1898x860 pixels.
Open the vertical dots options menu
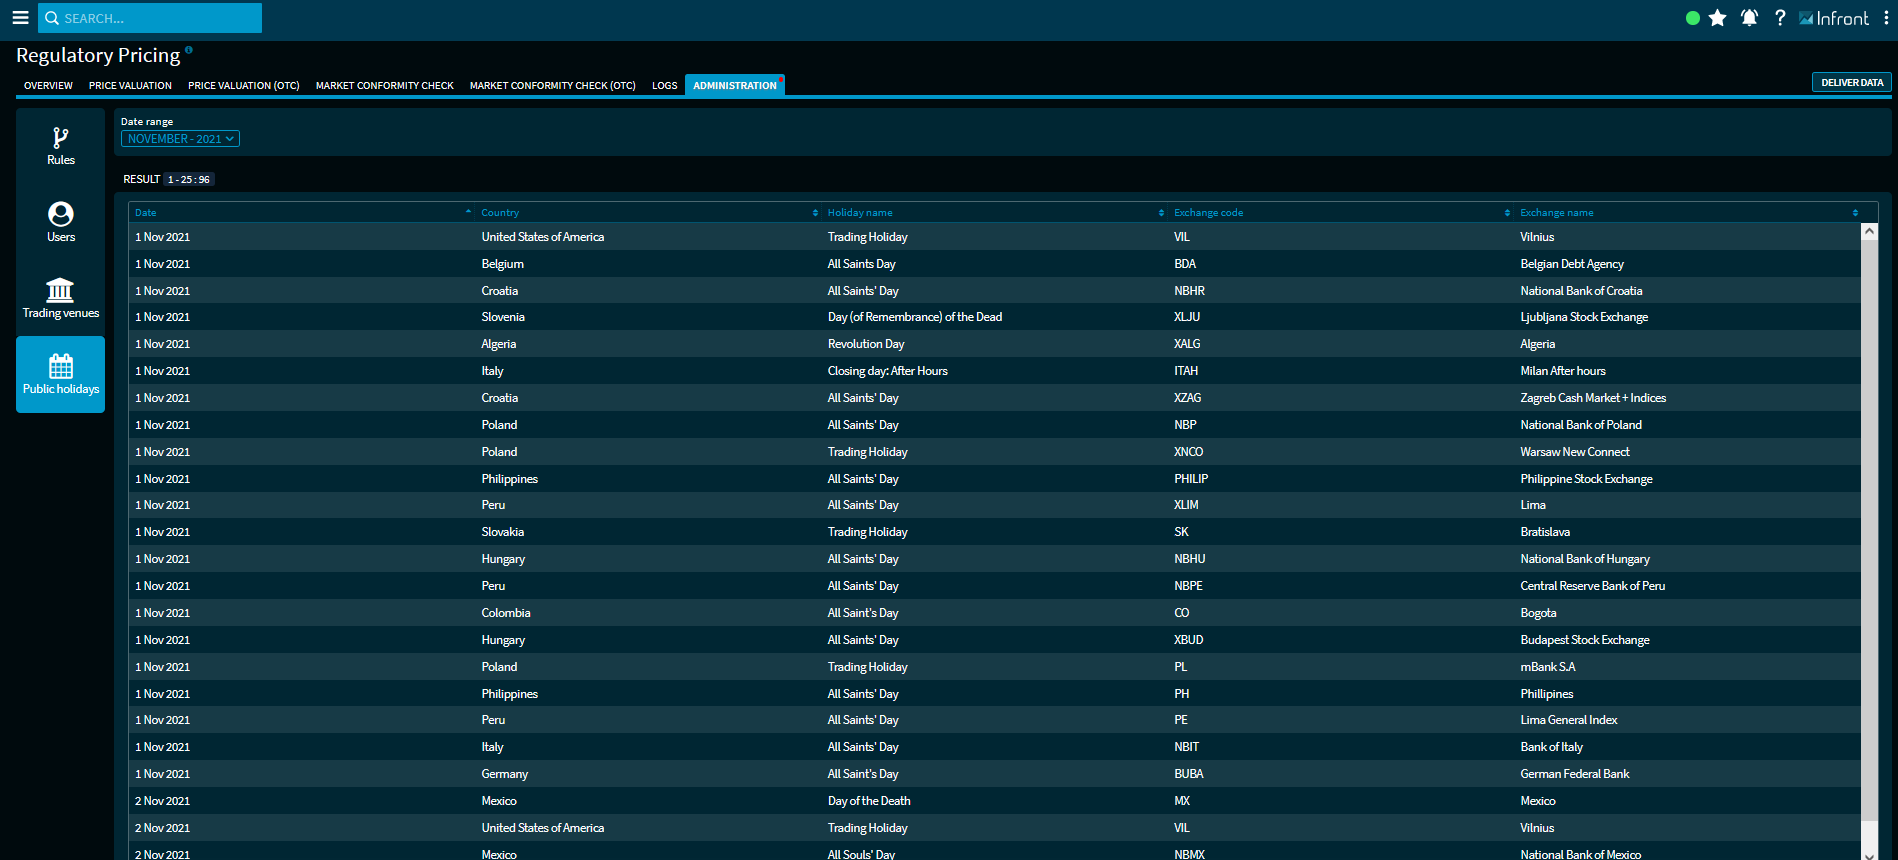pyautogui.click(x=1886, y=18)
